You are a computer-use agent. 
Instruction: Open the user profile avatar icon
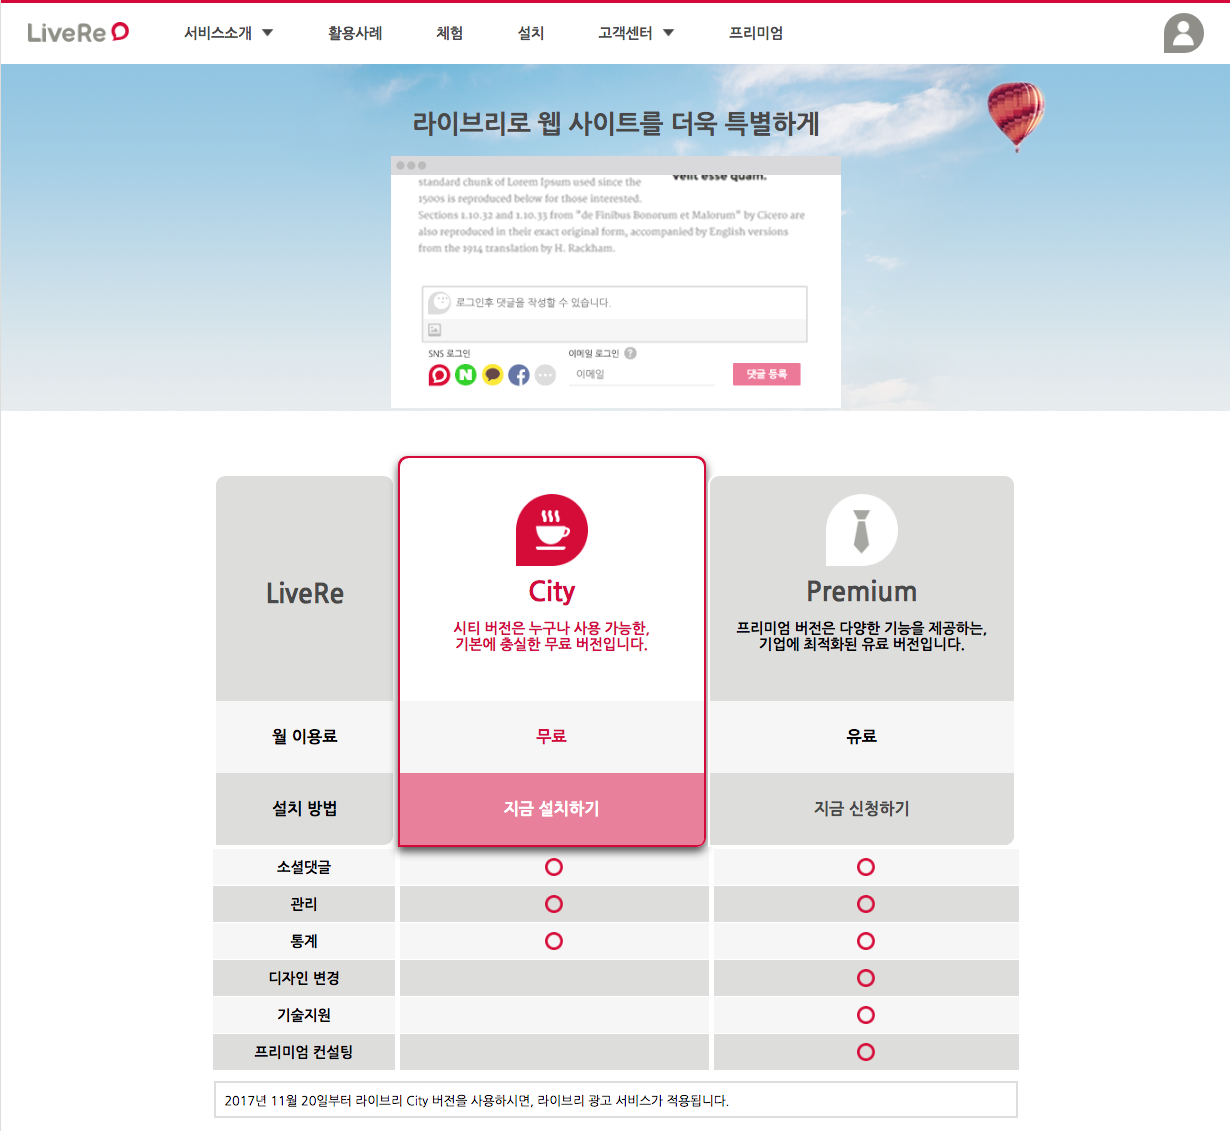click(1183, 33)
